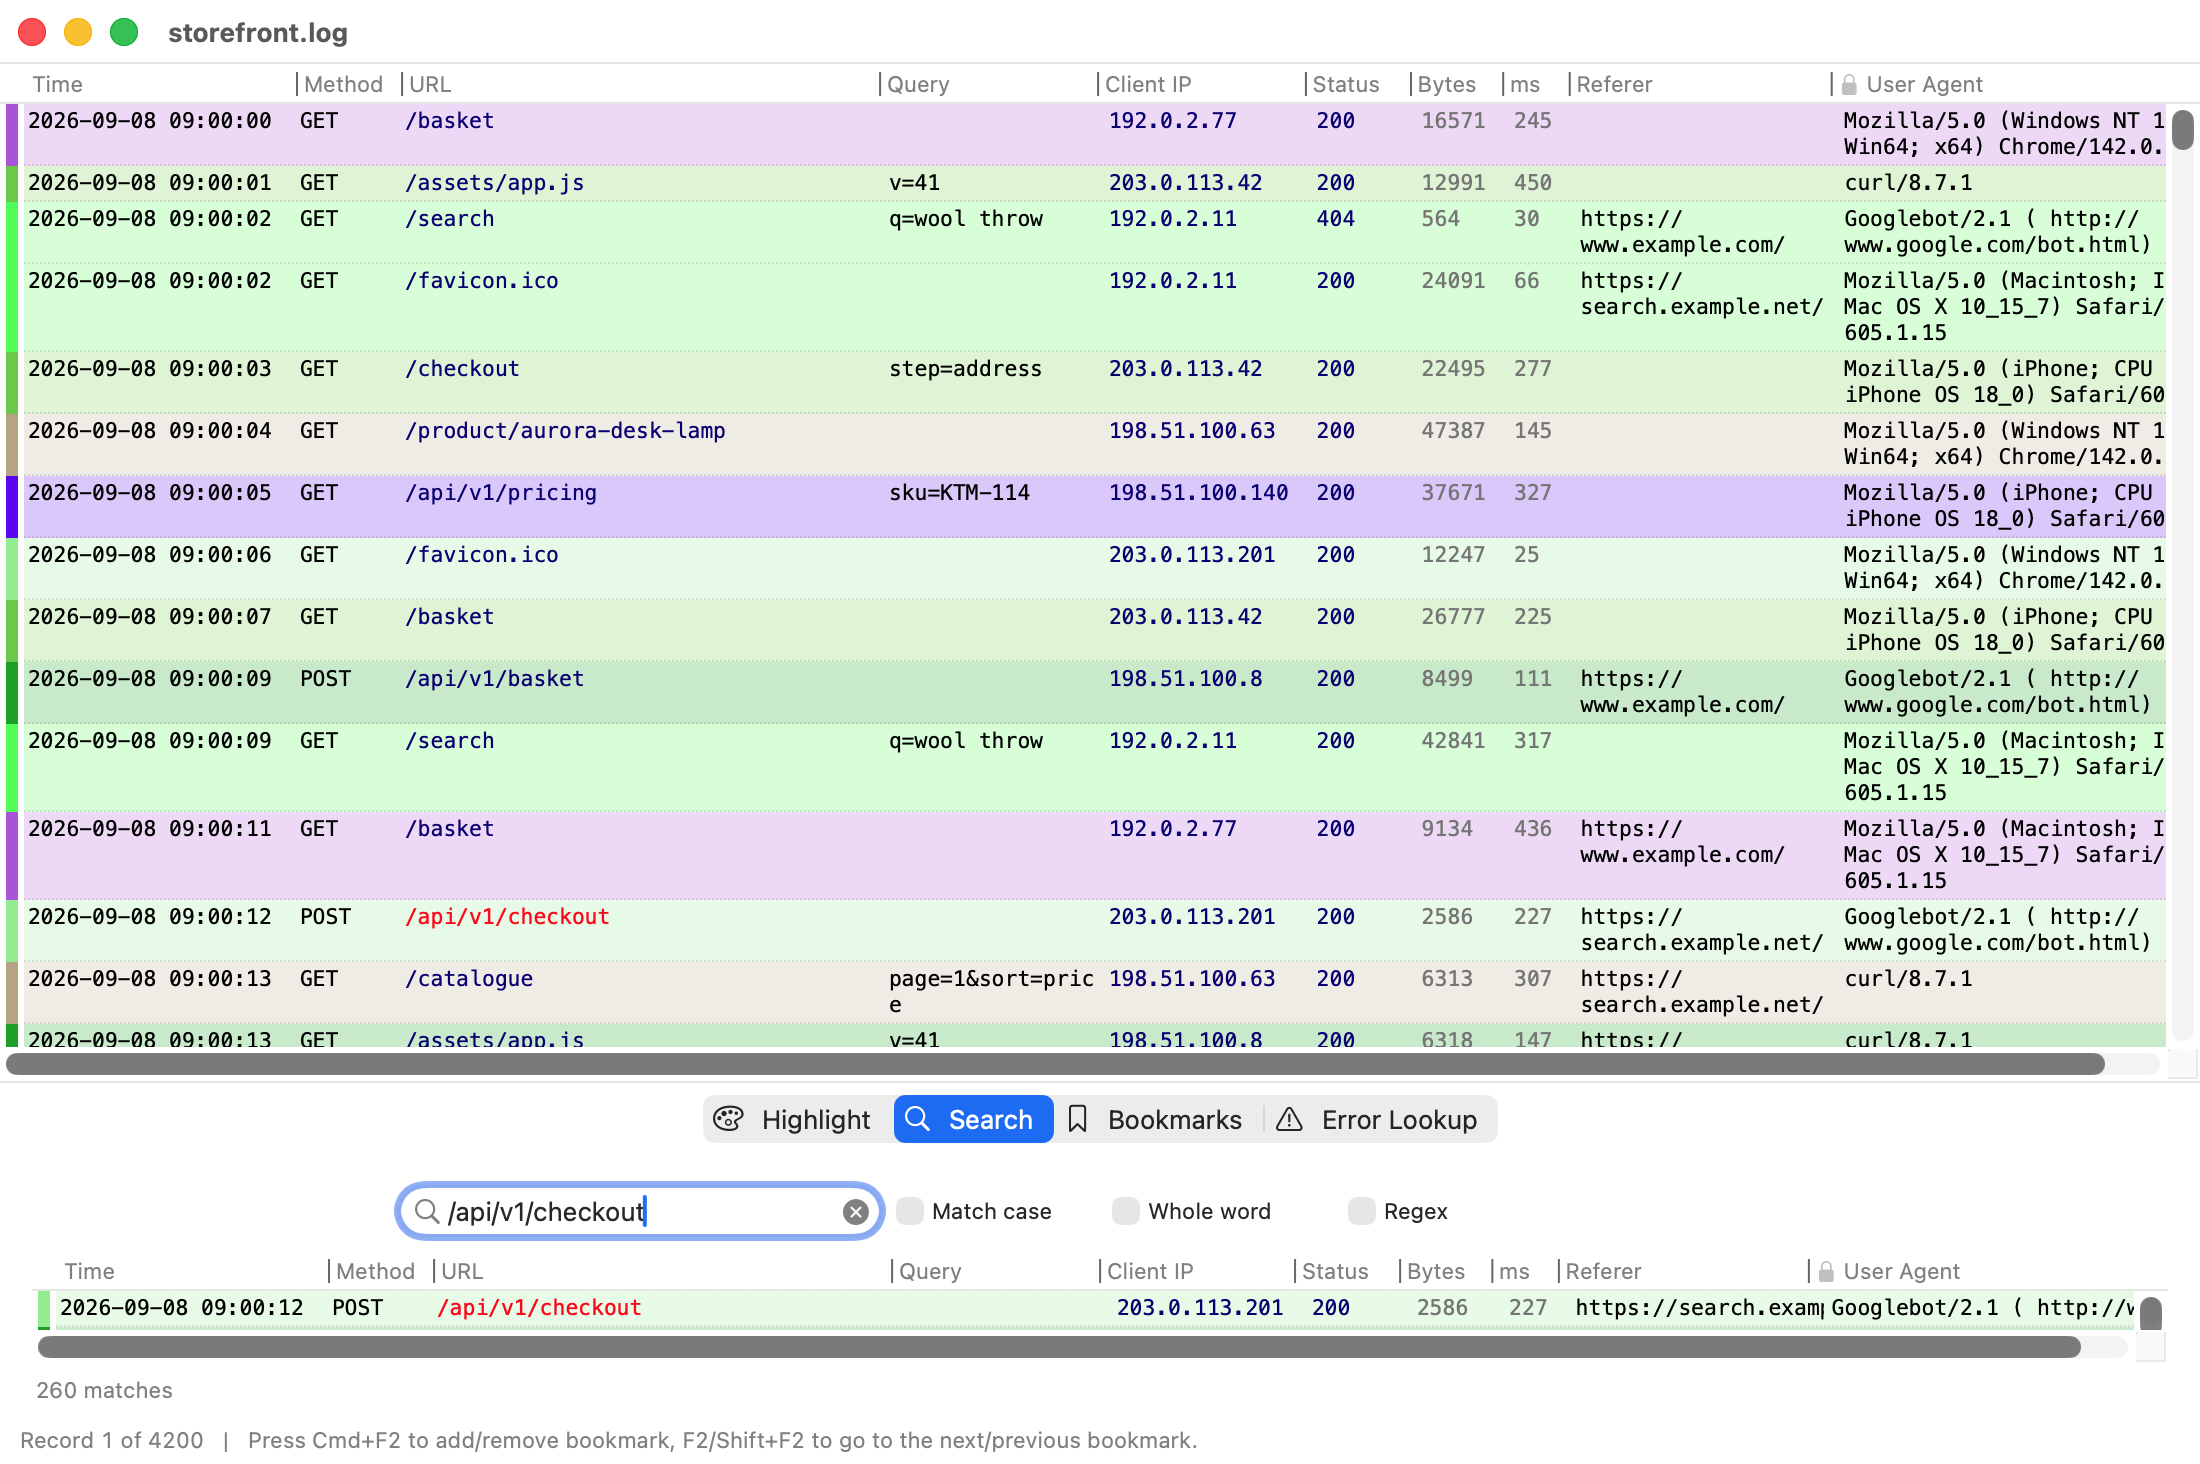Screen dimensions: 2200x1464
Task: Click the search results vertical scrollbar thumb
Action: 2151,1313
